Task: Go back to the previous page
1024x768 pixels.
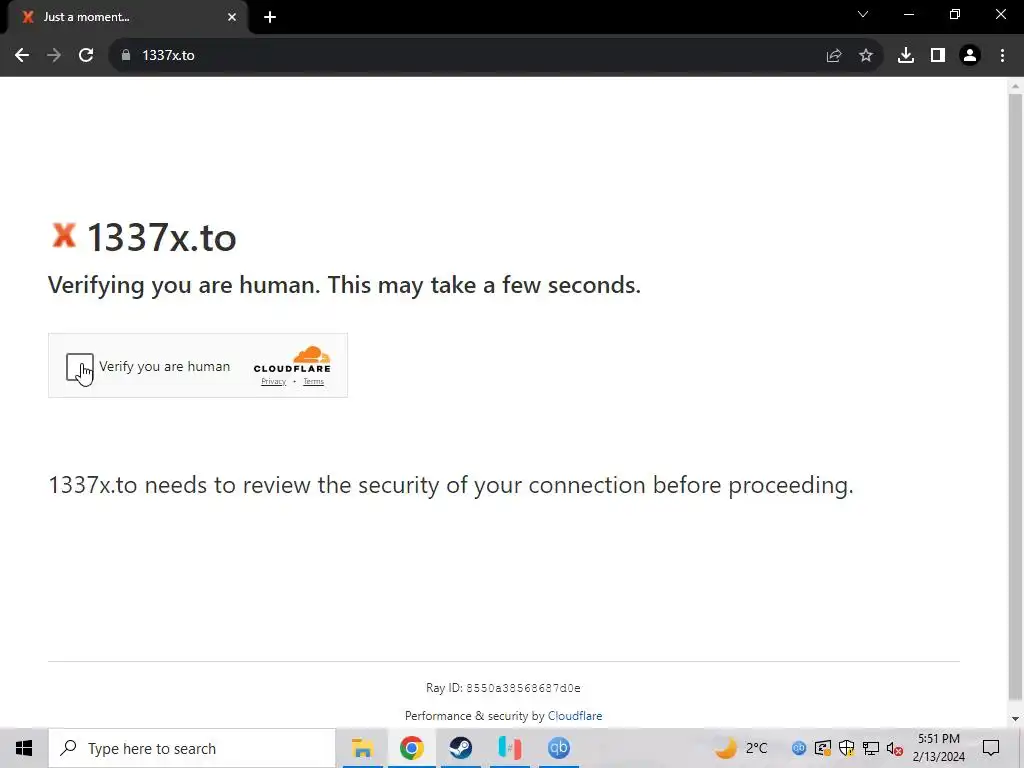Action: coord(22,56)
